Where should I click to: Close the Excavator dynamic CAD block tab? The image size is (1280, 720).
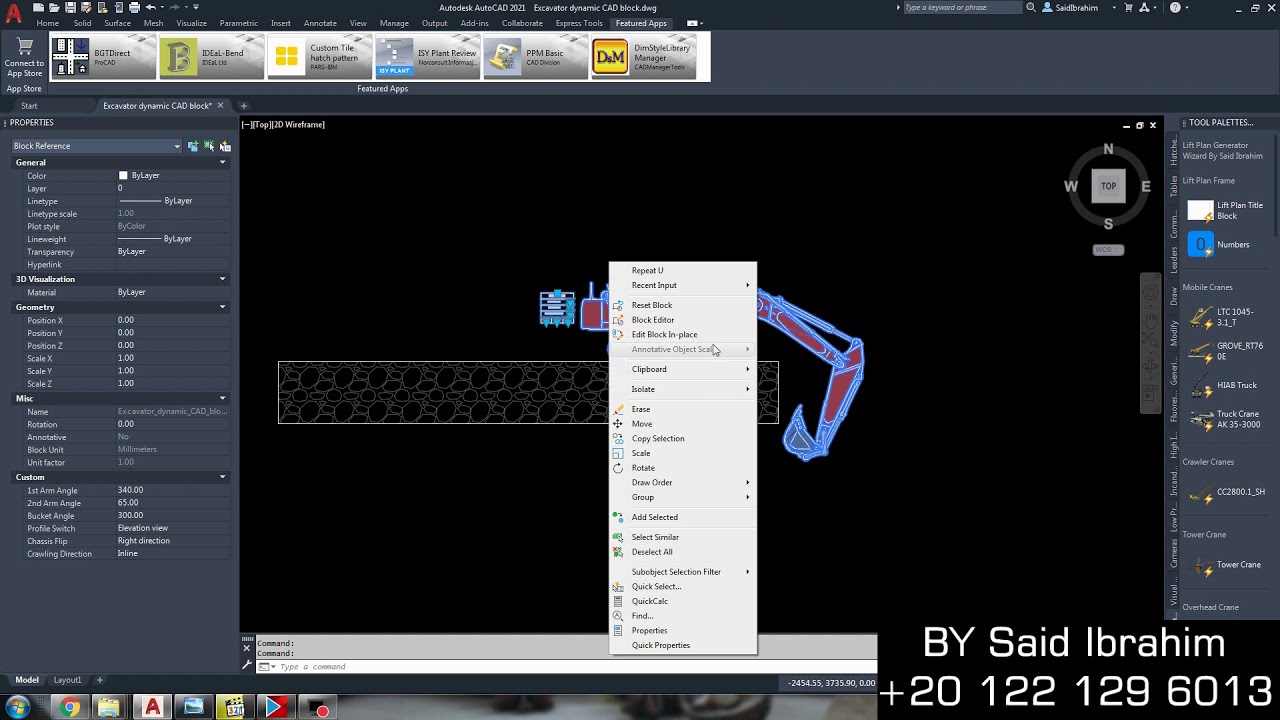tap(220, 105)
